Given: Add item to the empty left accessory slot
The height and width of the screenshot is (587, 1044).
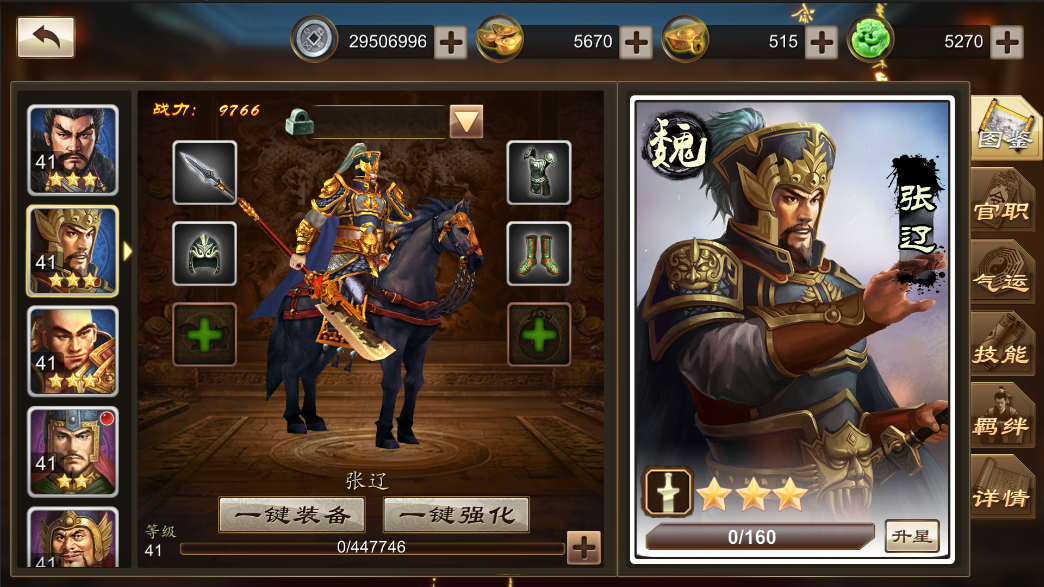Looking at the screenshot, I should pos(204,335).
